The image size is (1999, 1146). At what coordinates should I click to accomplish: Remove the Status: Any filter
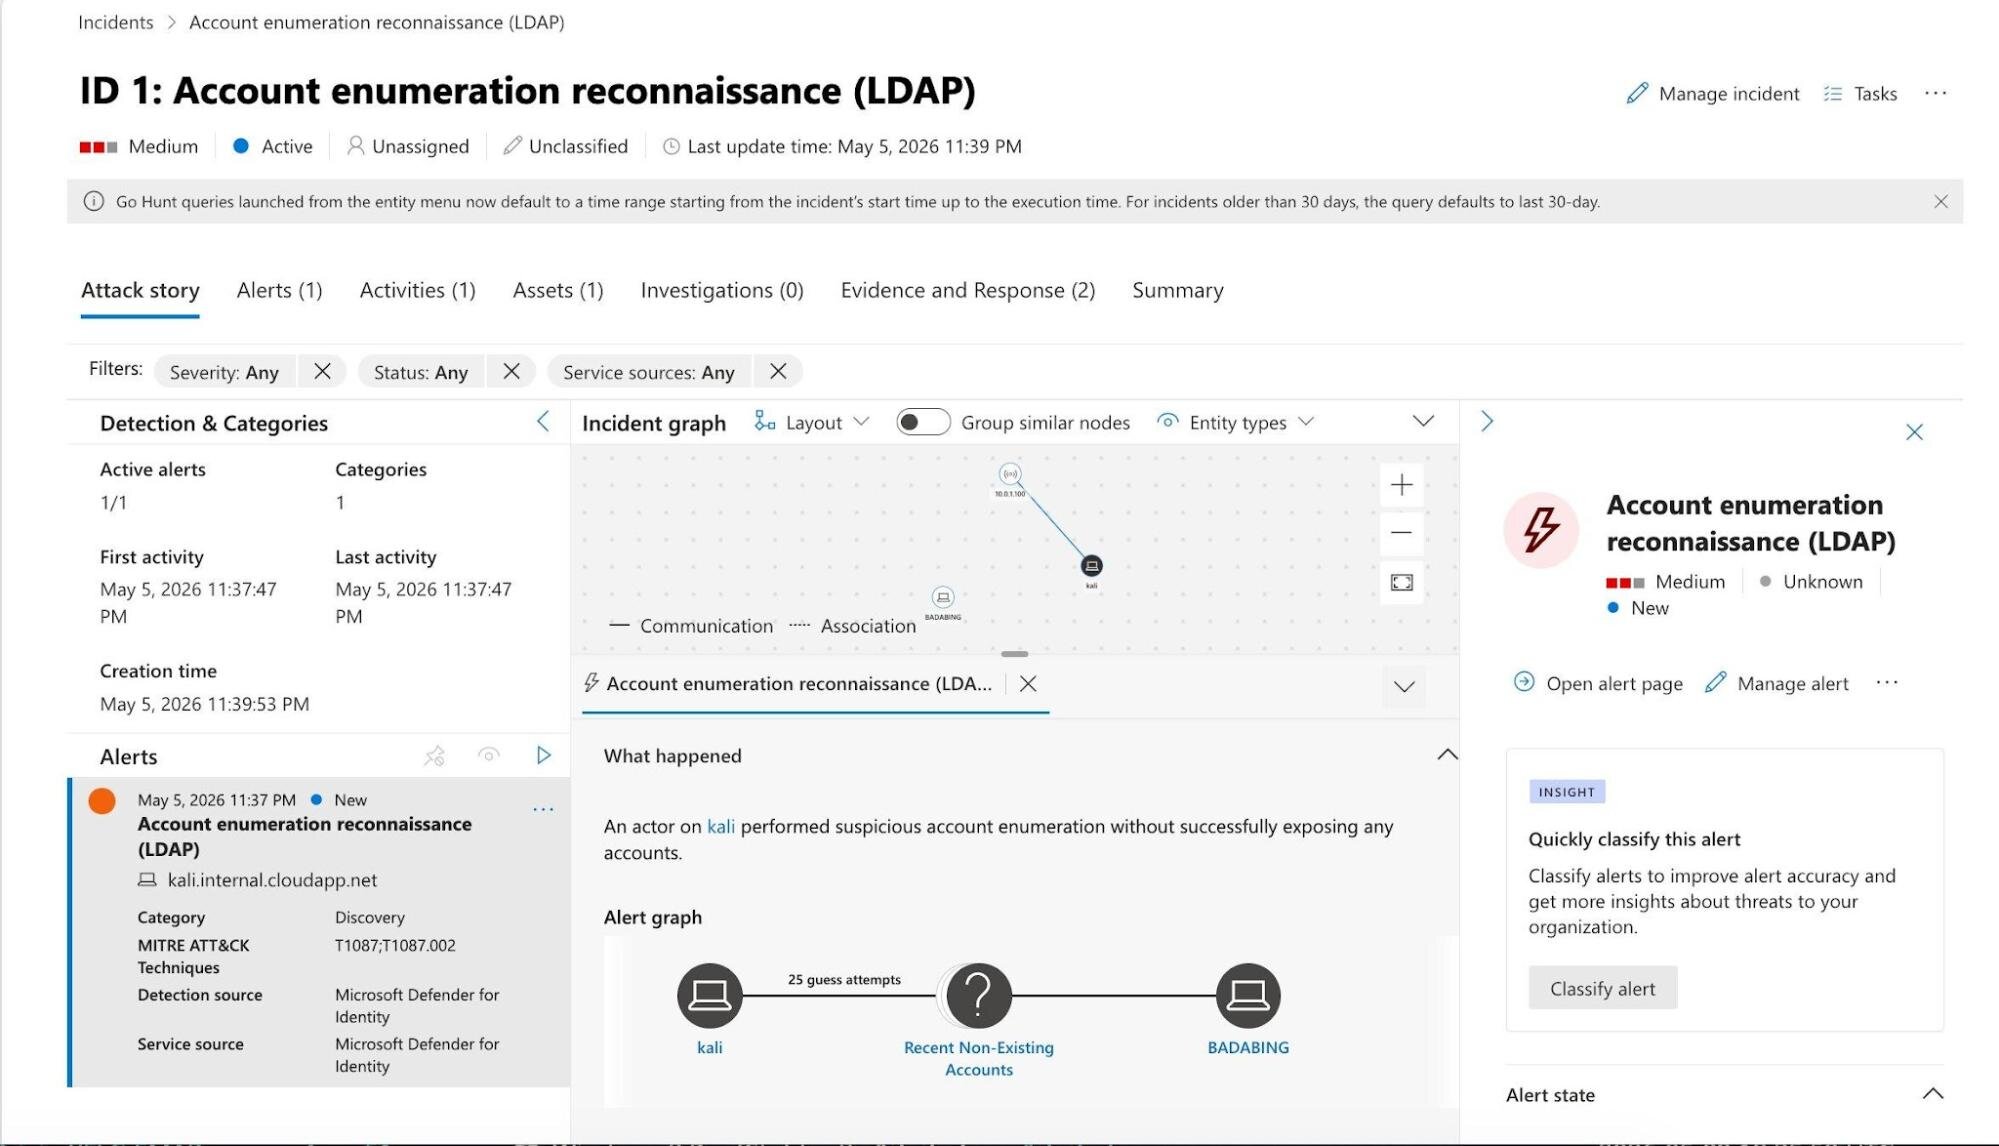tap(511, 371)
